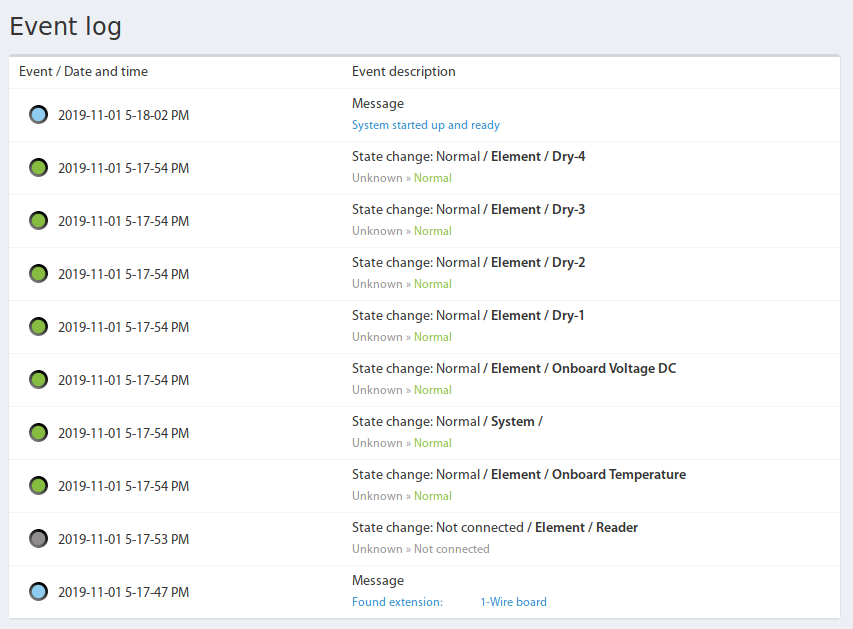853x629 pixels.
Task: Click 'Element / Onboard Voltage DC' event title
Action: [x=584, y=368]
